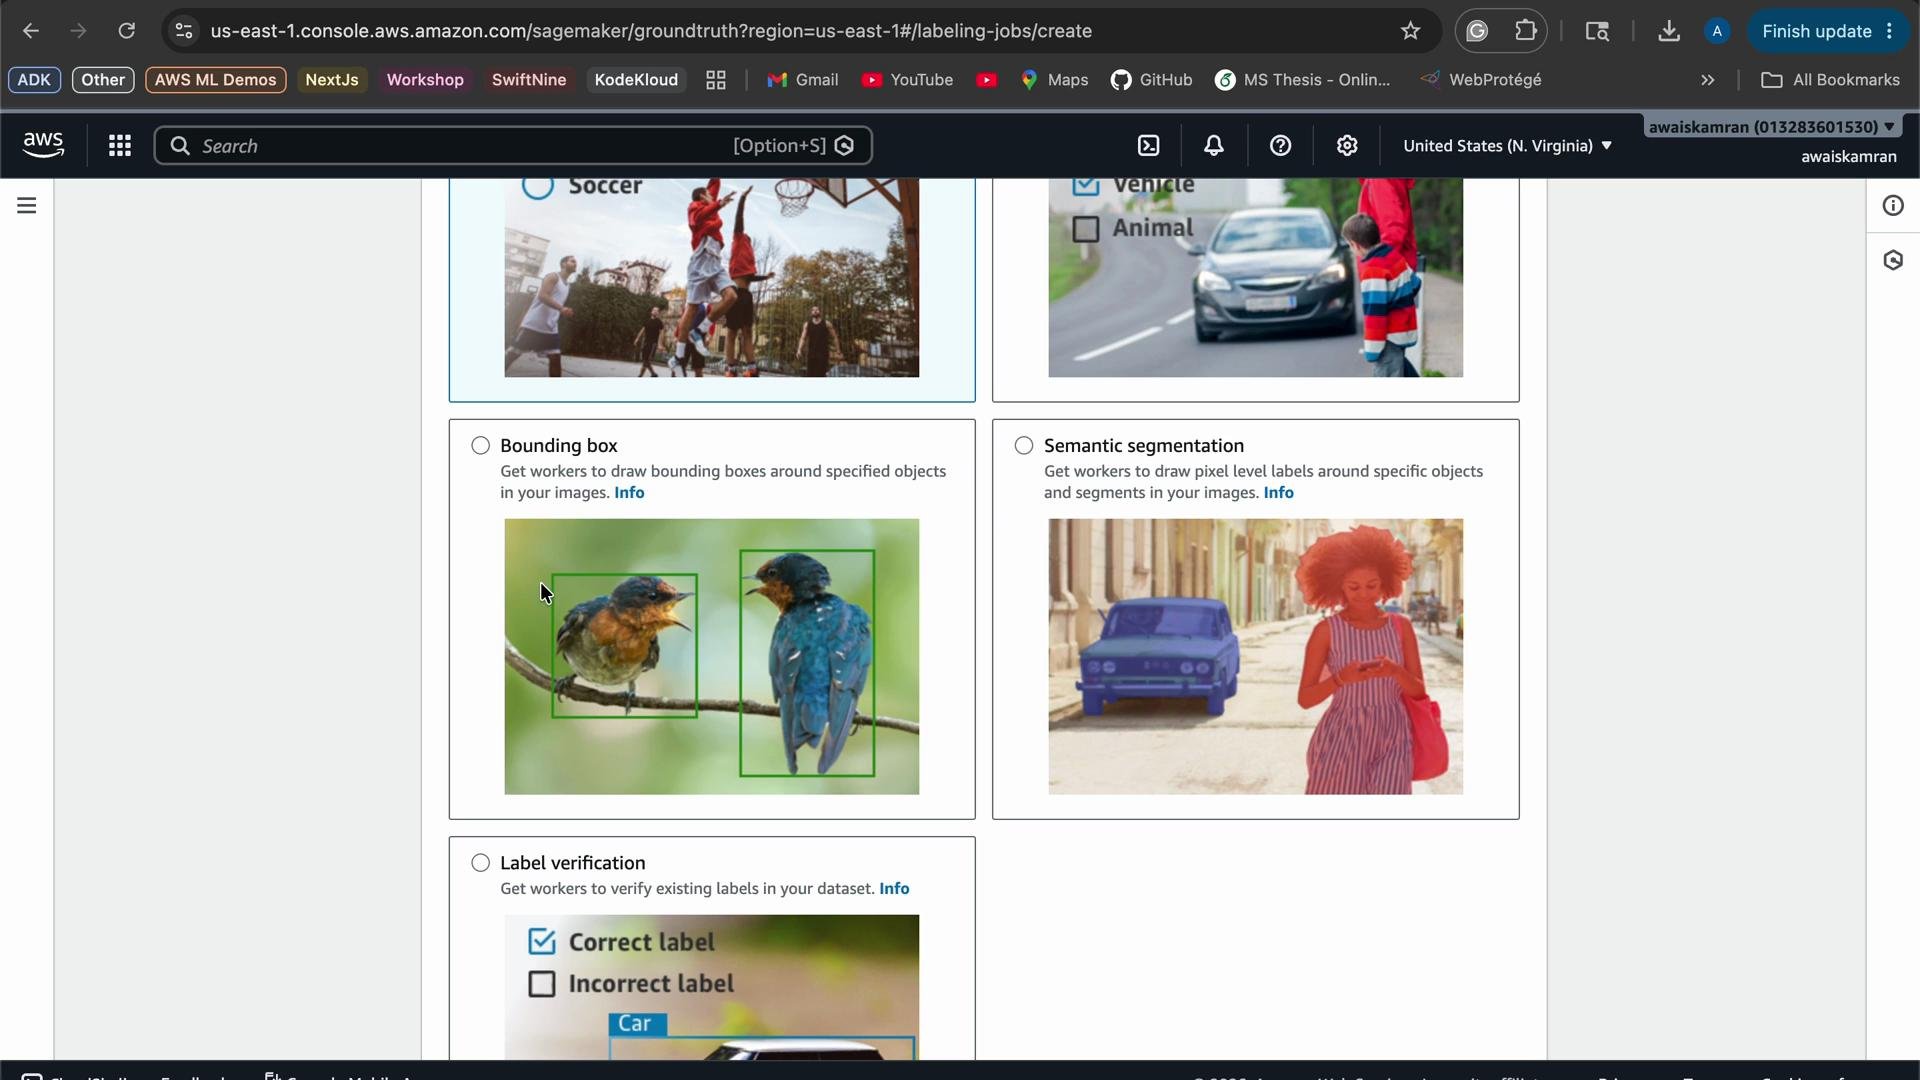1920x1080 pixels.
Task: View site information icon in address bar
Action: point(184,31)
